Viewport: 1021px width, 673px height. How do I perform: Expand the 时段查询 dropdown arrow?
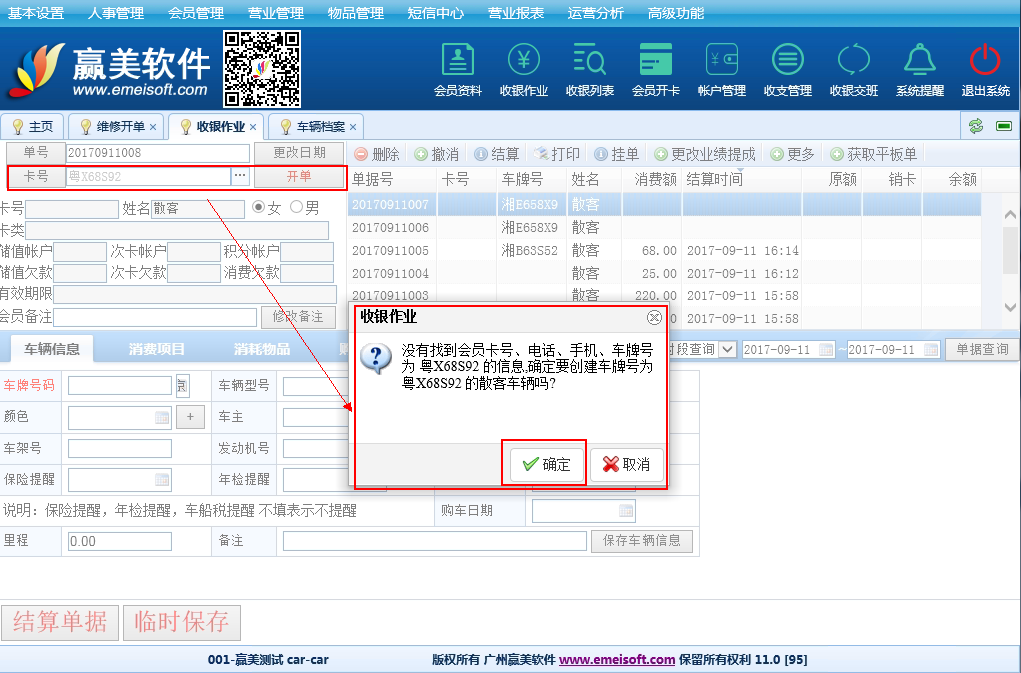(727, 350)
